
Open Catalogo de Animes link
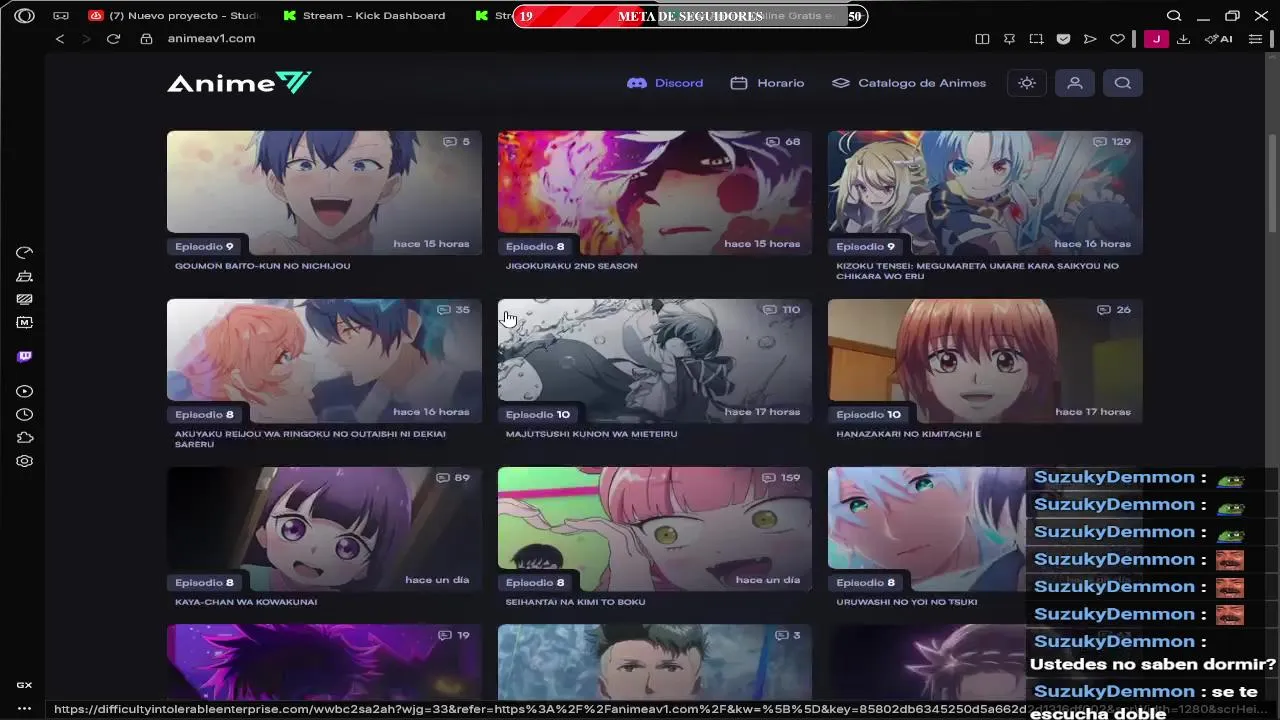(x=909, y=83)
